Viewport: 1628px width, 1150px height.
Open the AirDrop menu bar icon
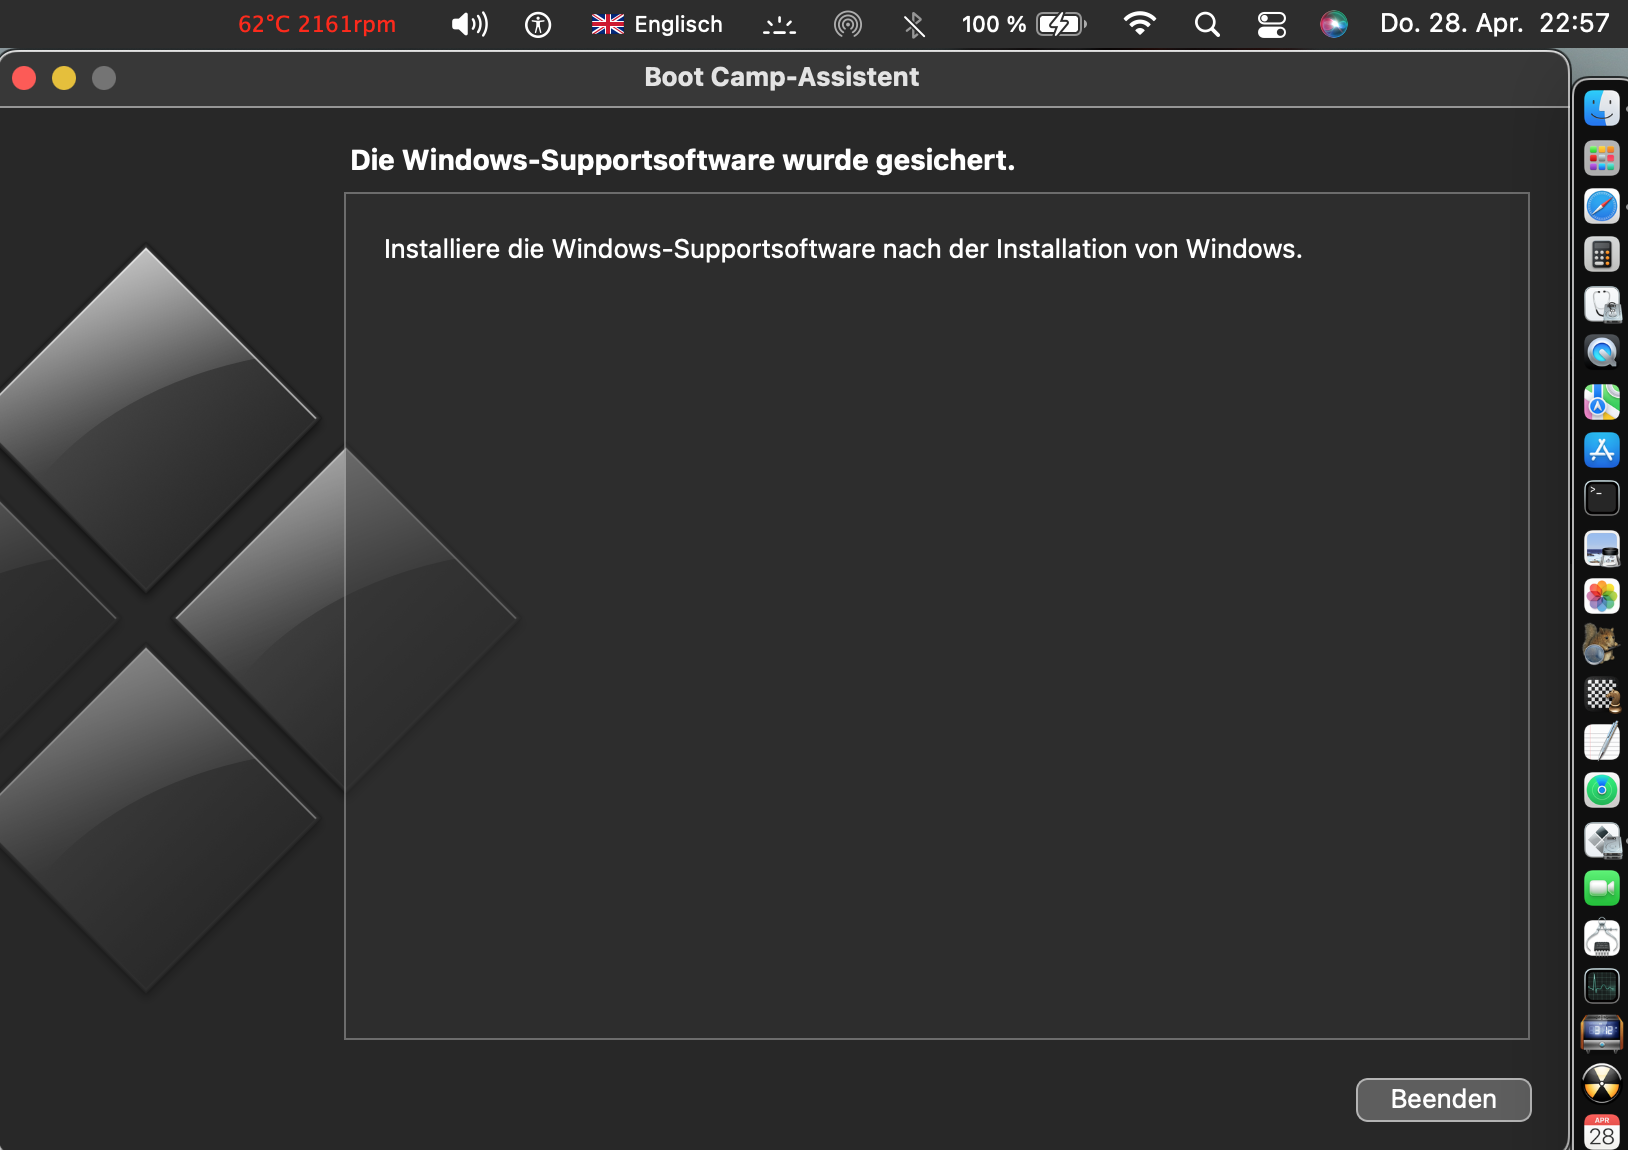point(848,24)
